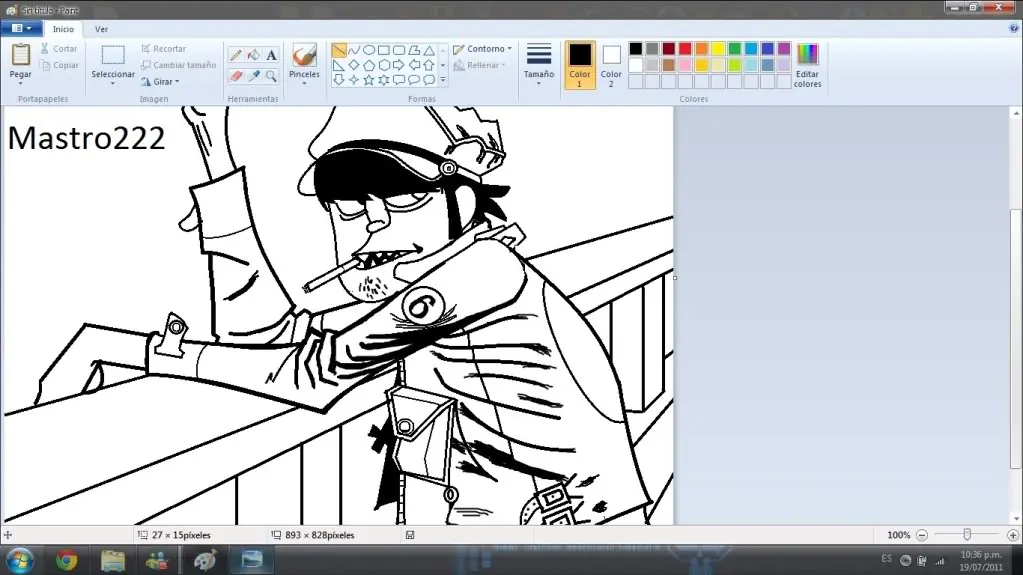Choose the Five-point star shape
This screenshot has width=1023, height=575.
click(369, 80)
